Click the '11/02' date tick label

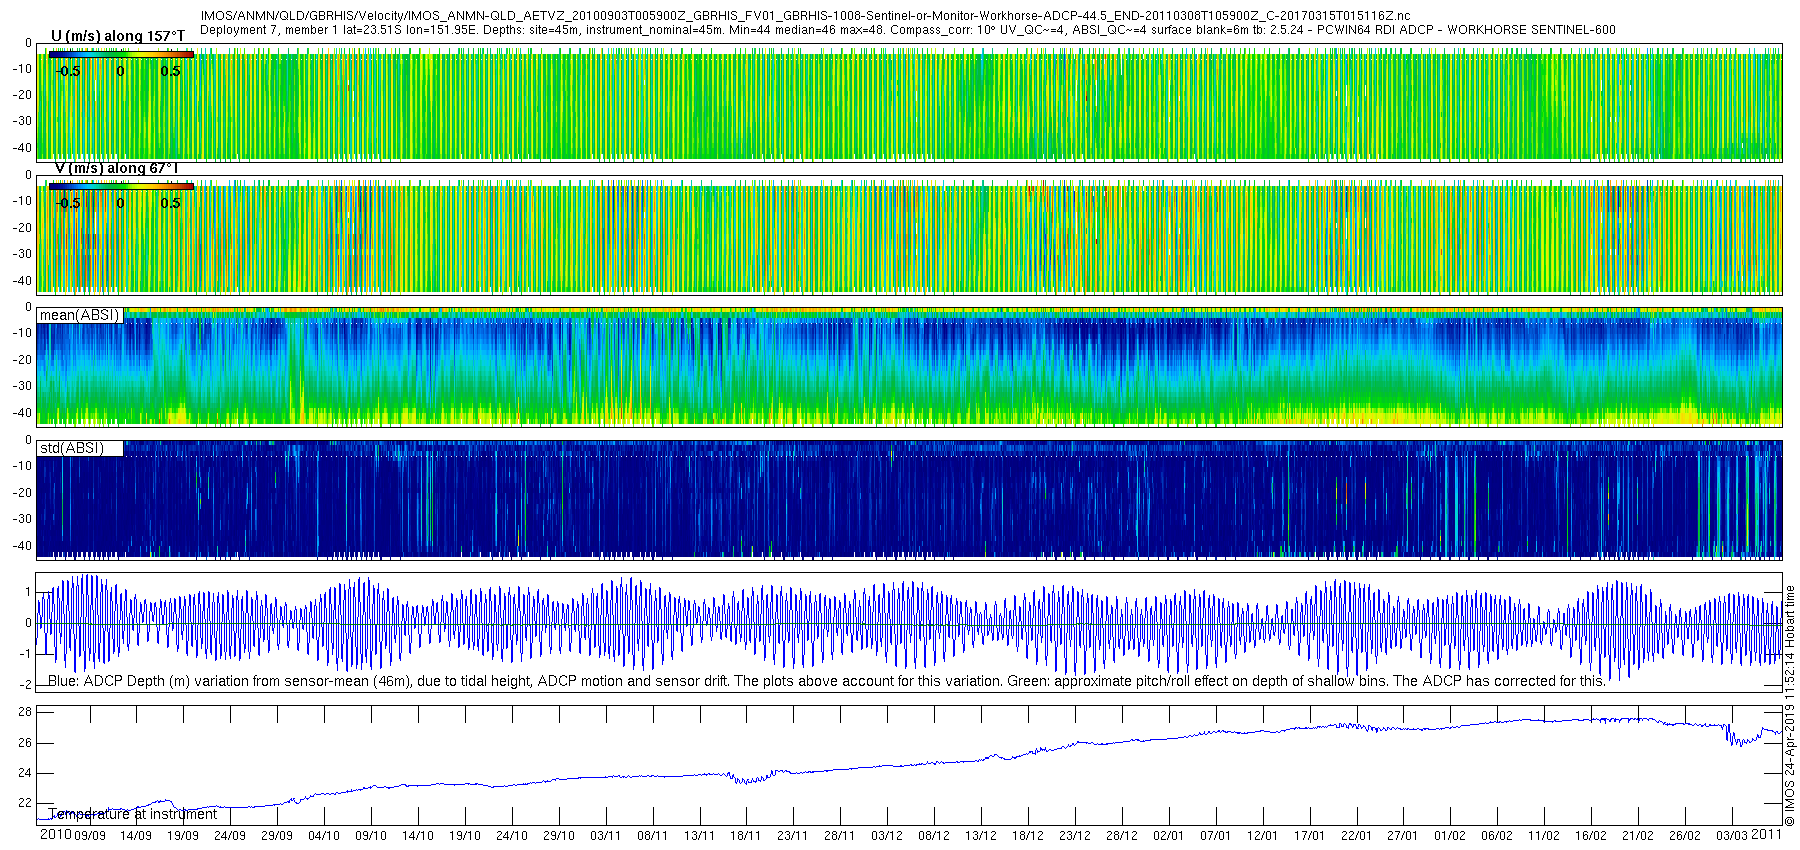[x=1544, y=835]
